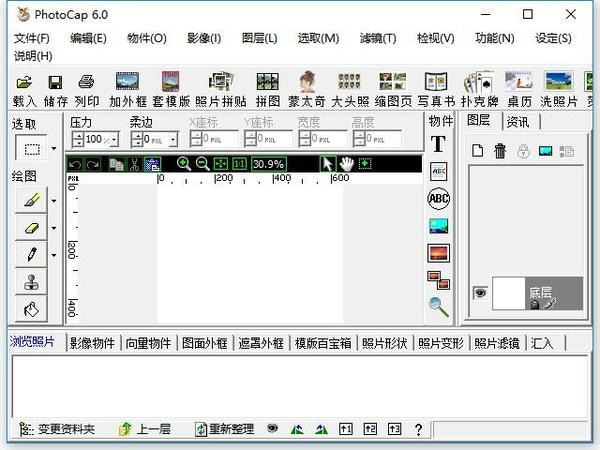
Task: Click the 压力 pressure stepper arrows
Action: point(78,139)
